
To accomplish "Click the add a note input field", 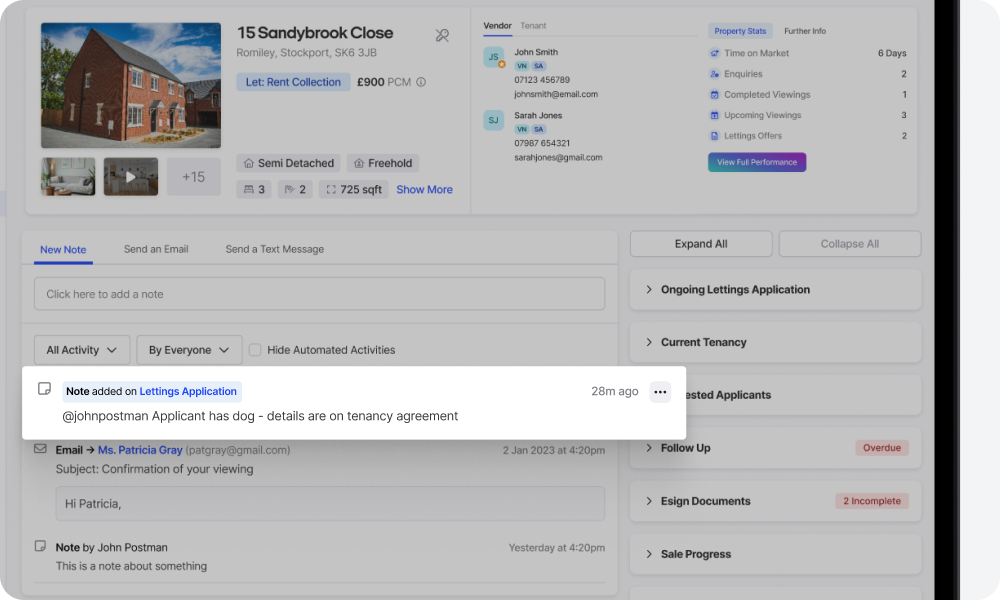I will (x=319, y=294).
